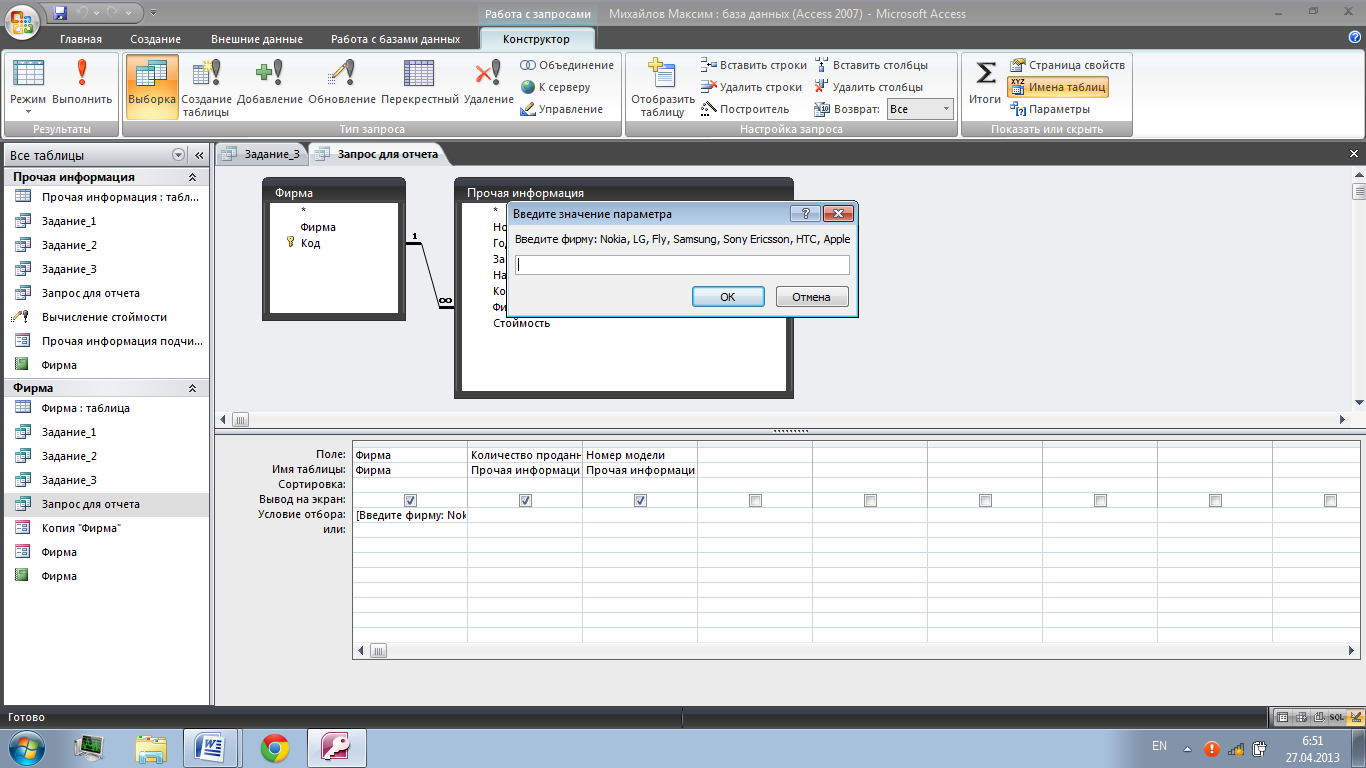
Task: Click Удалить строки
Action: point(752,87)
